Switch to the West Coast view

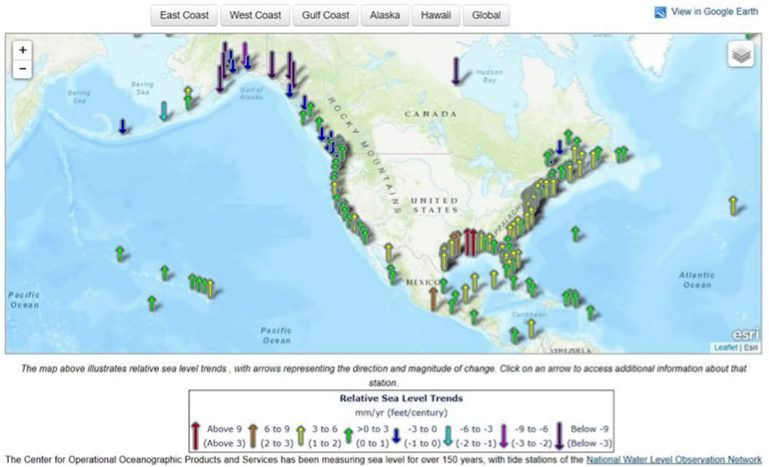[x=255, y=16]
